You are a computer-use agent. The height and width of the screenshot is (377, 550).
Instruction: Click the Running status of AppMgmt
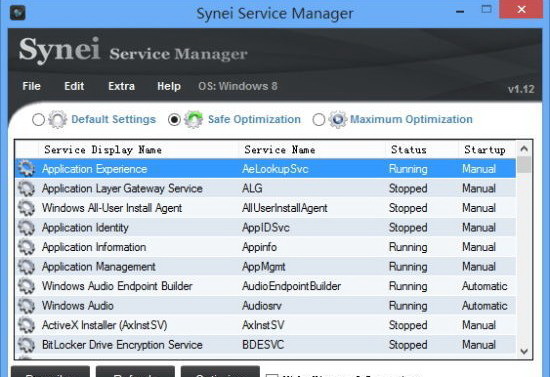click(x=408, y=267)
